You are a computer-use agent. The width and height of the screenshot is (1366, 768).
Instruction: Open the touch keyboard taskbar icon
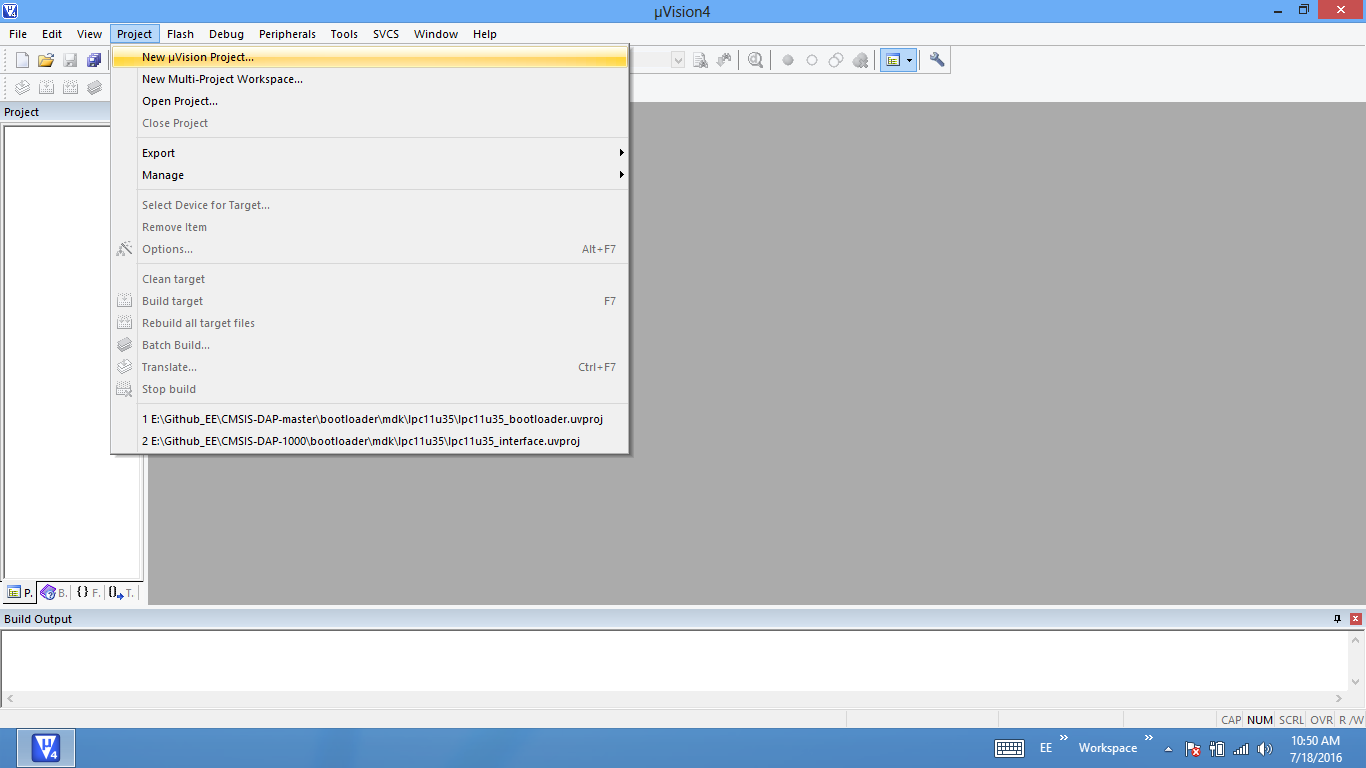click(x=1009, y=748)
